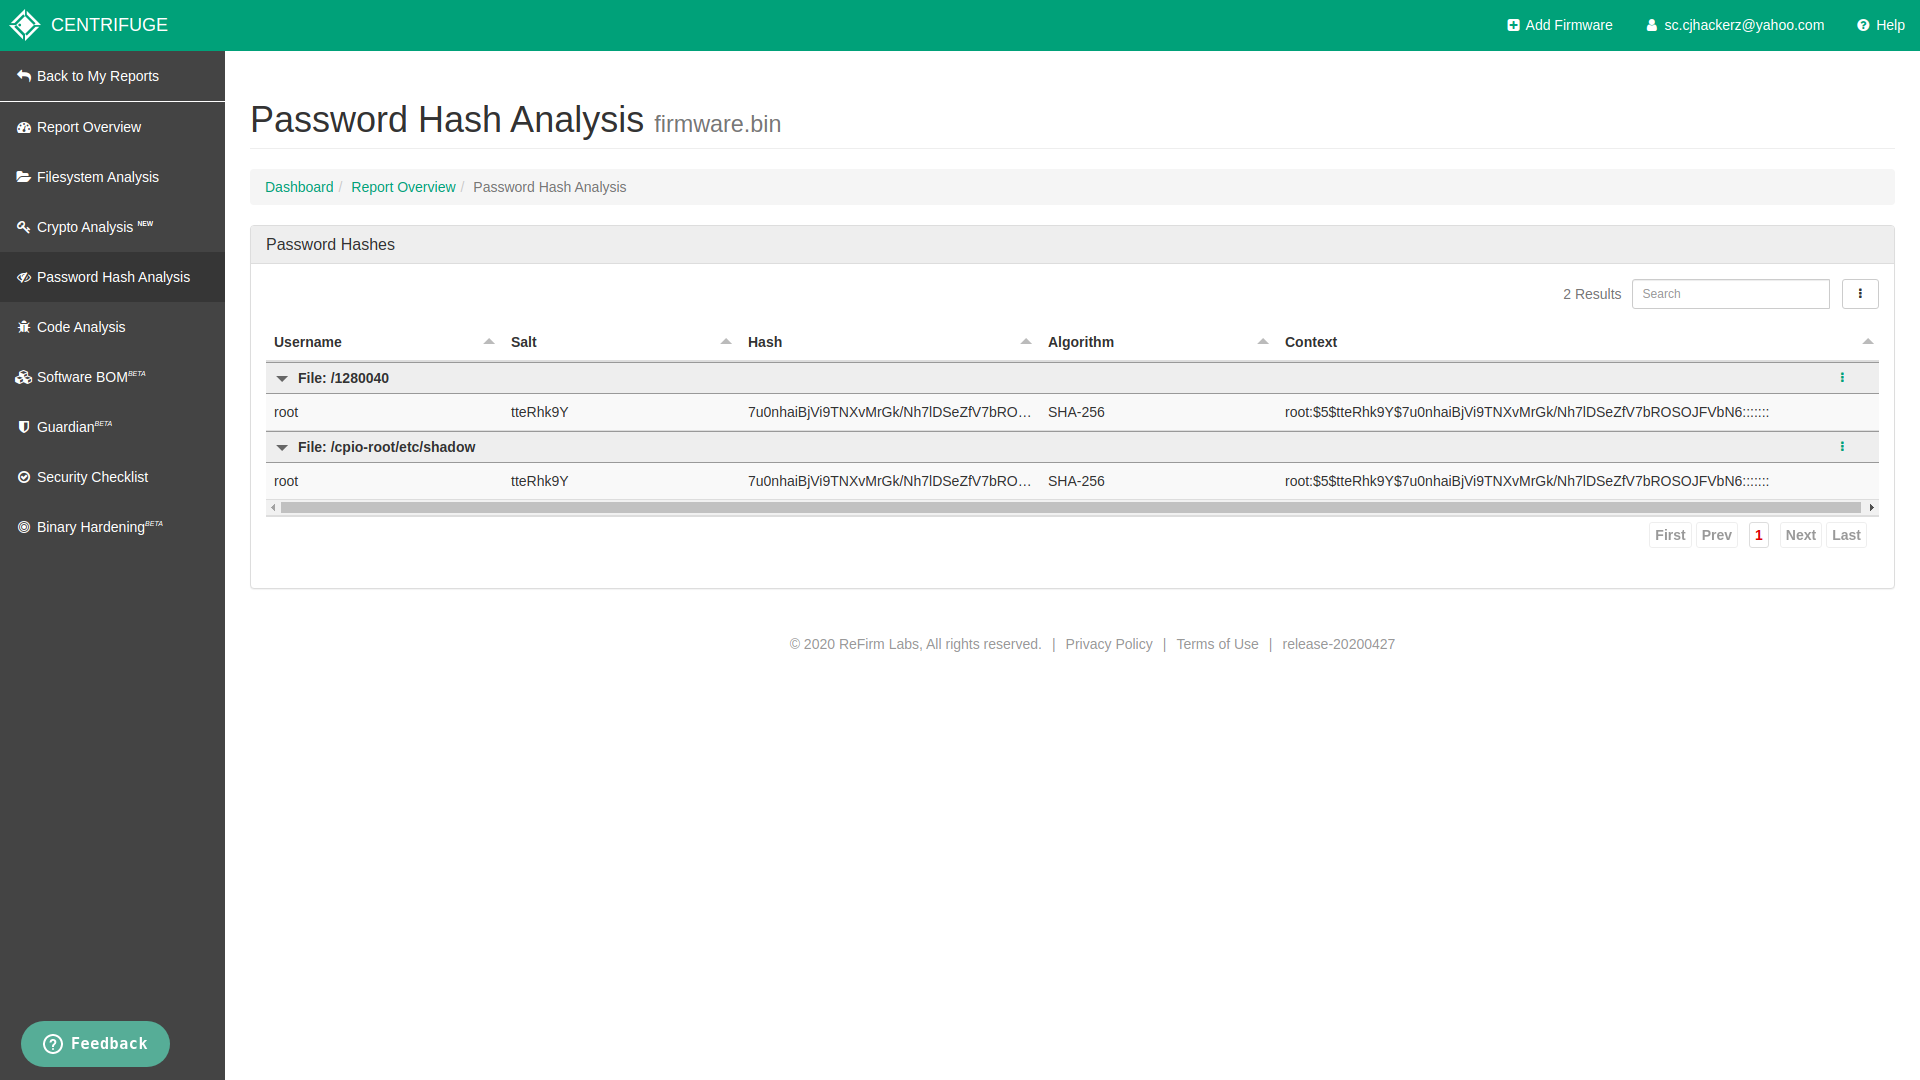Click the Help question mark icon

[1863, 26]
